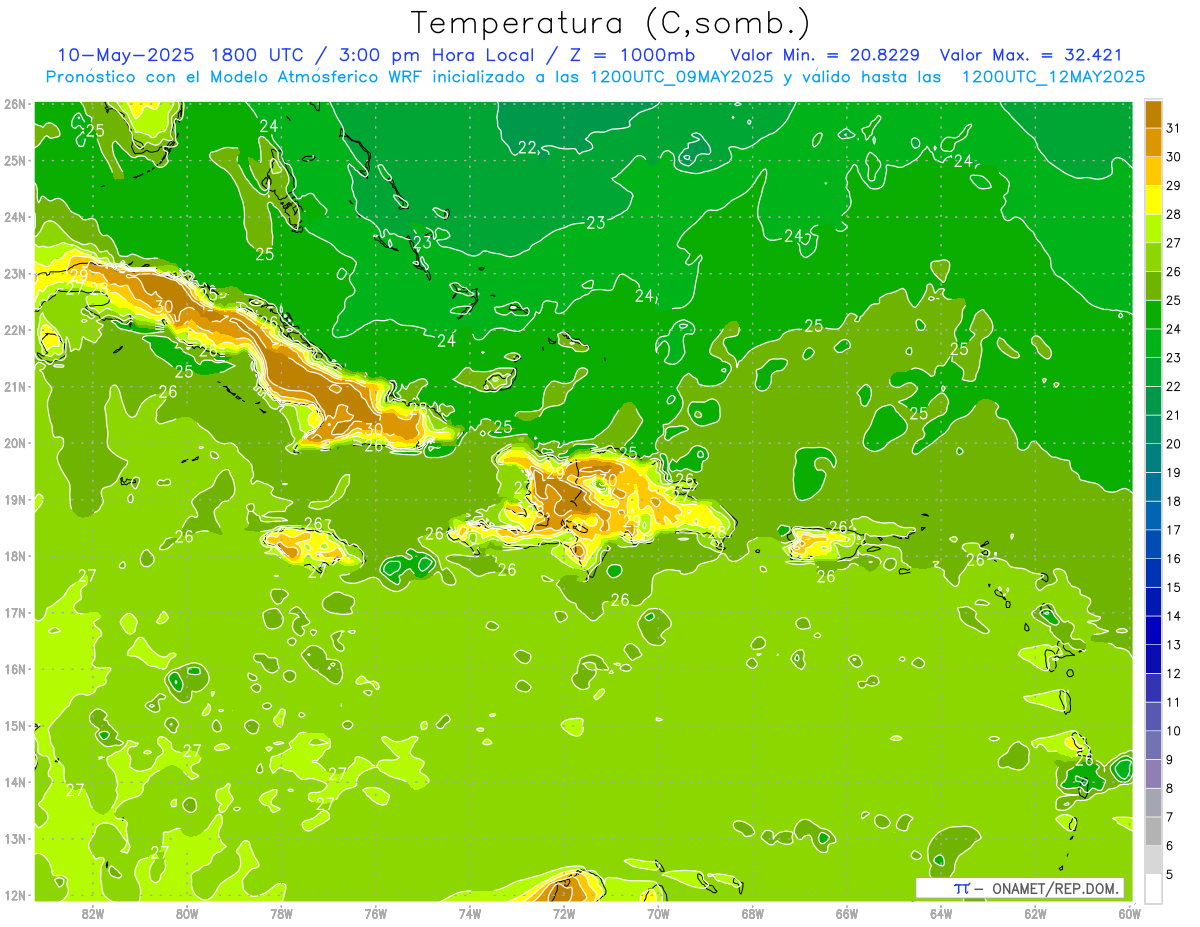Click the "68W" longitude axis label
The height and width of the screenshot is (927, 1200).
point(752,913)
